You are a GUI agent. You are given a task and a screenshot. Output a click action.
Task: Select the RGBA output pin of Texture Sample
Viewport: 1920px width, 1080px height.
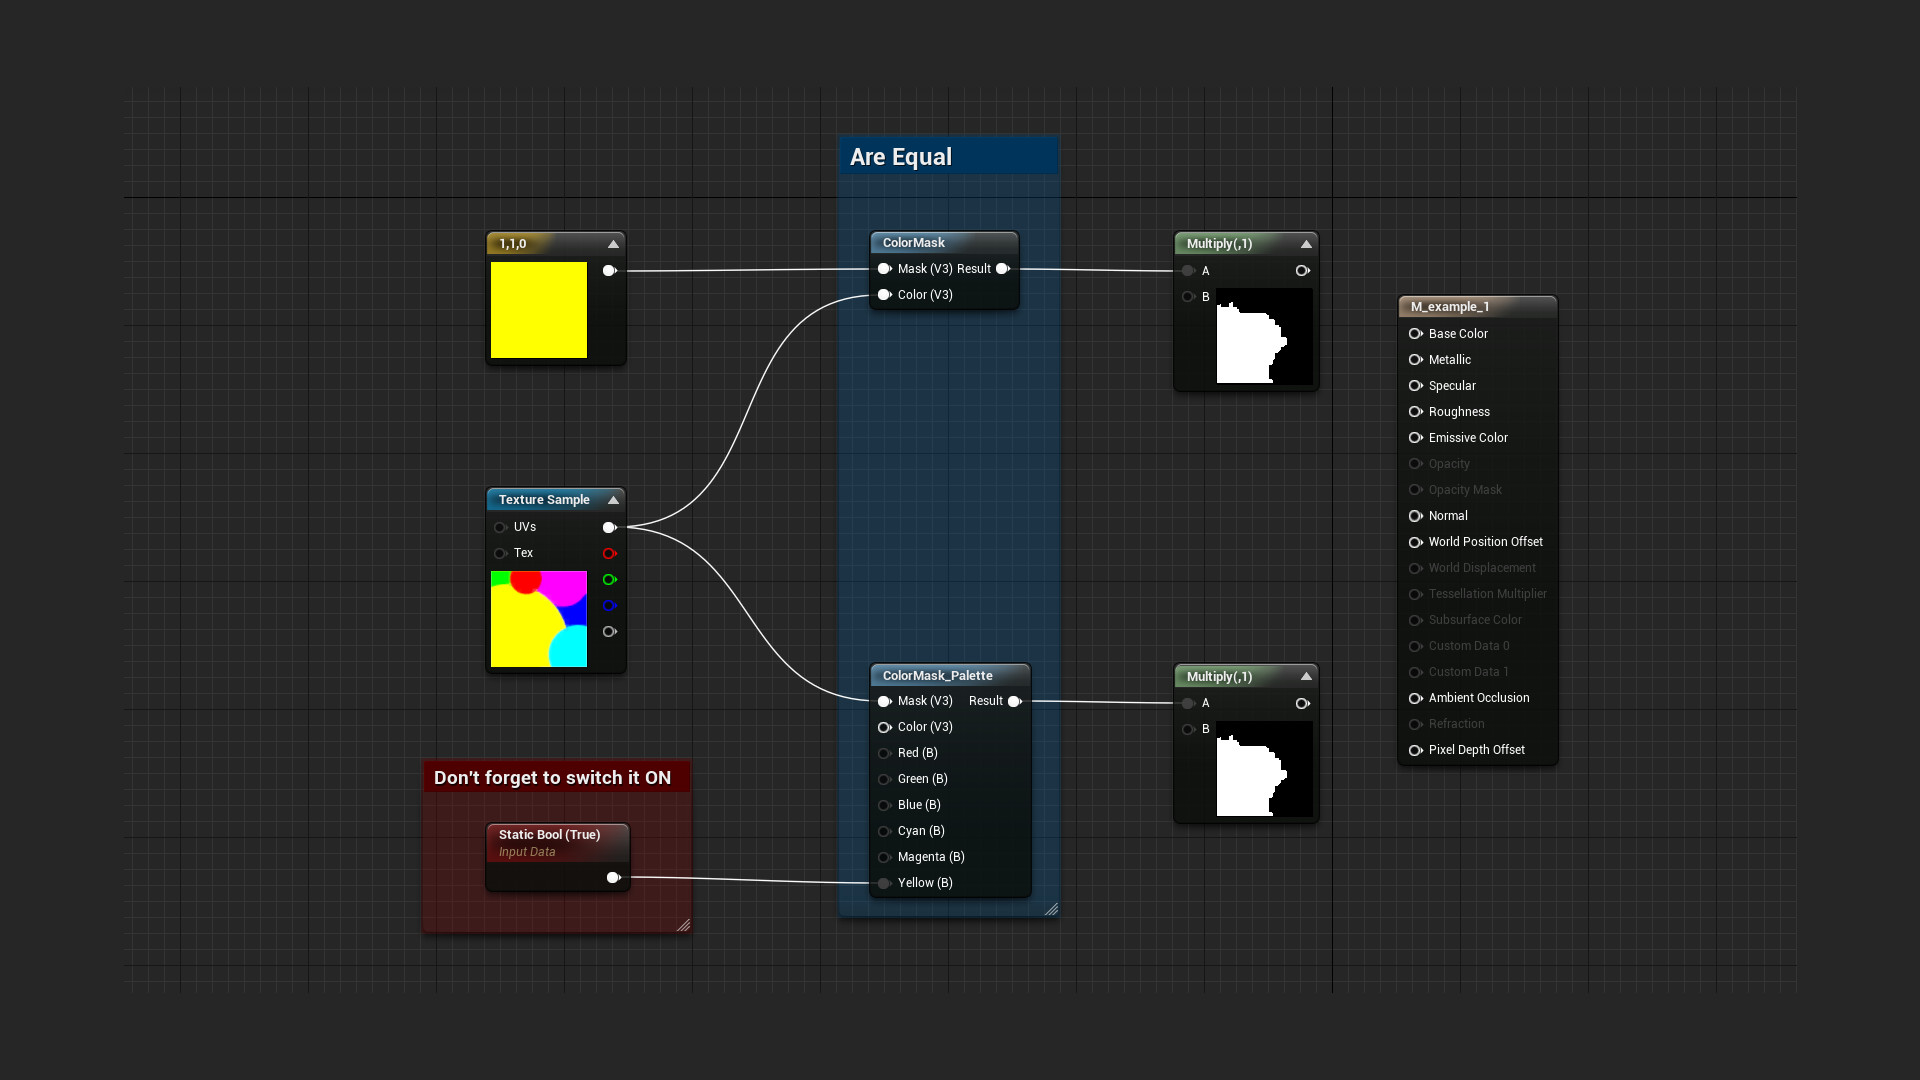(x=610, y=631)
